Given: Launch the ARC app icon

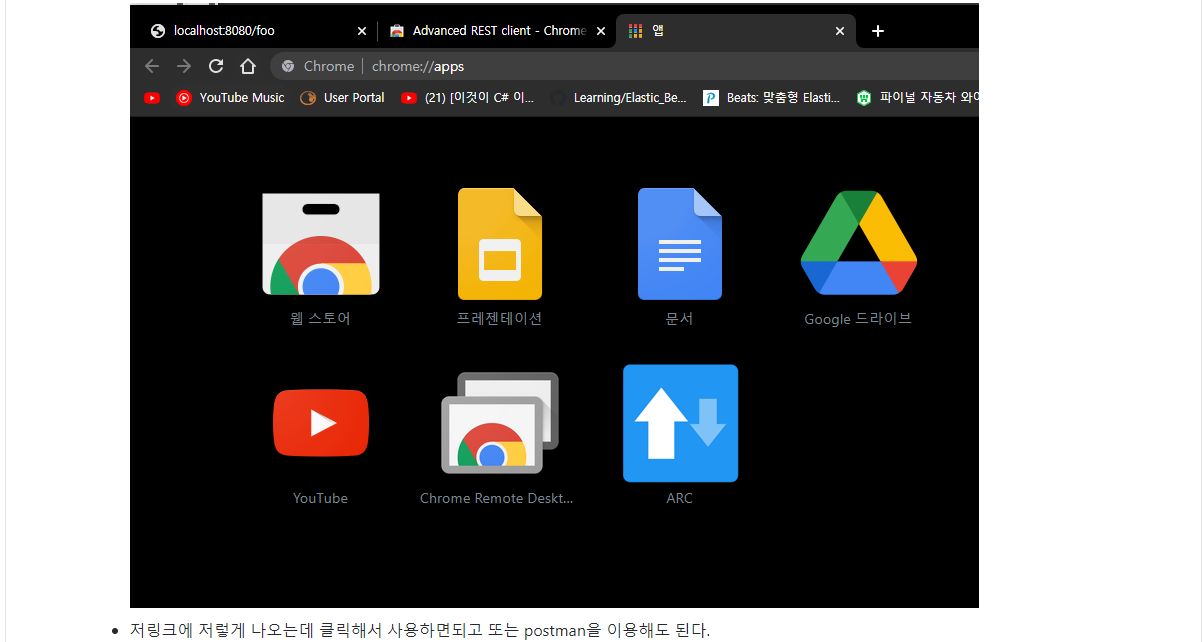Looking at the screenshot, I should pyautogui.click(x=680, y=423).
